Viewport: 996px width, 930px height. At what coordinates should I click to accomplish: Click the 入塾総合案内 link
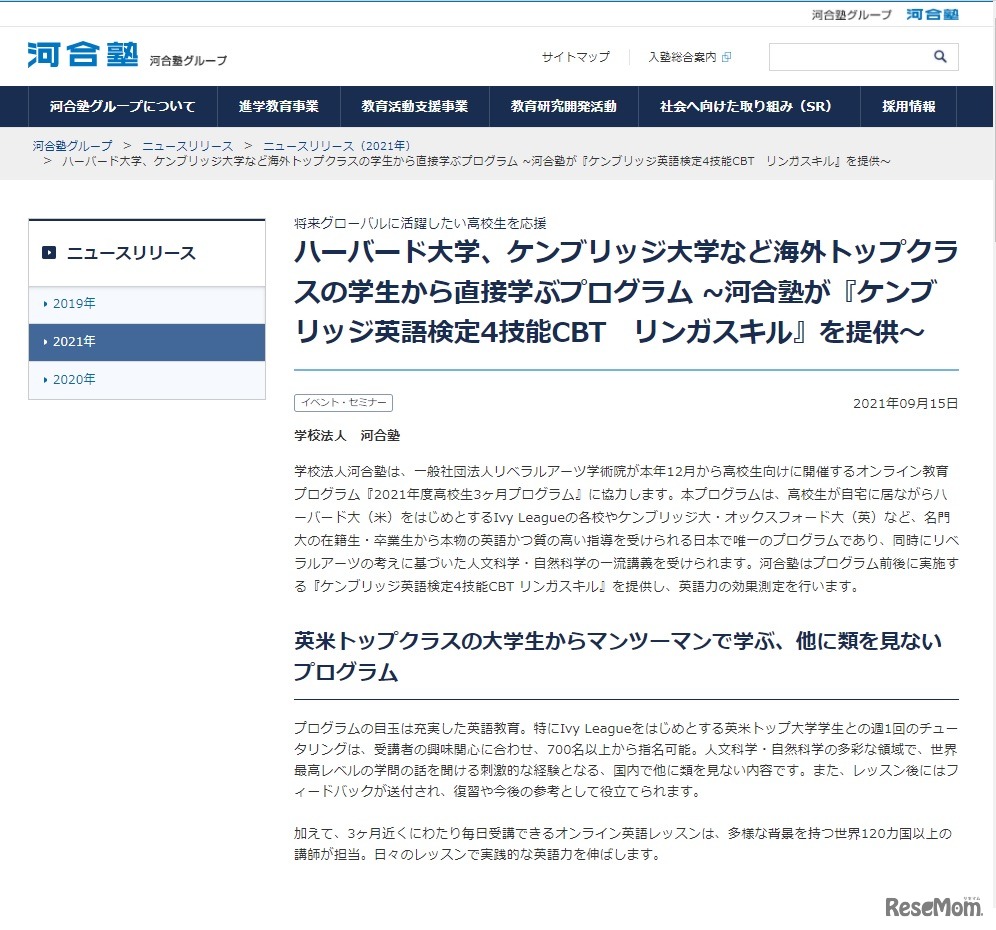(684, 57)
